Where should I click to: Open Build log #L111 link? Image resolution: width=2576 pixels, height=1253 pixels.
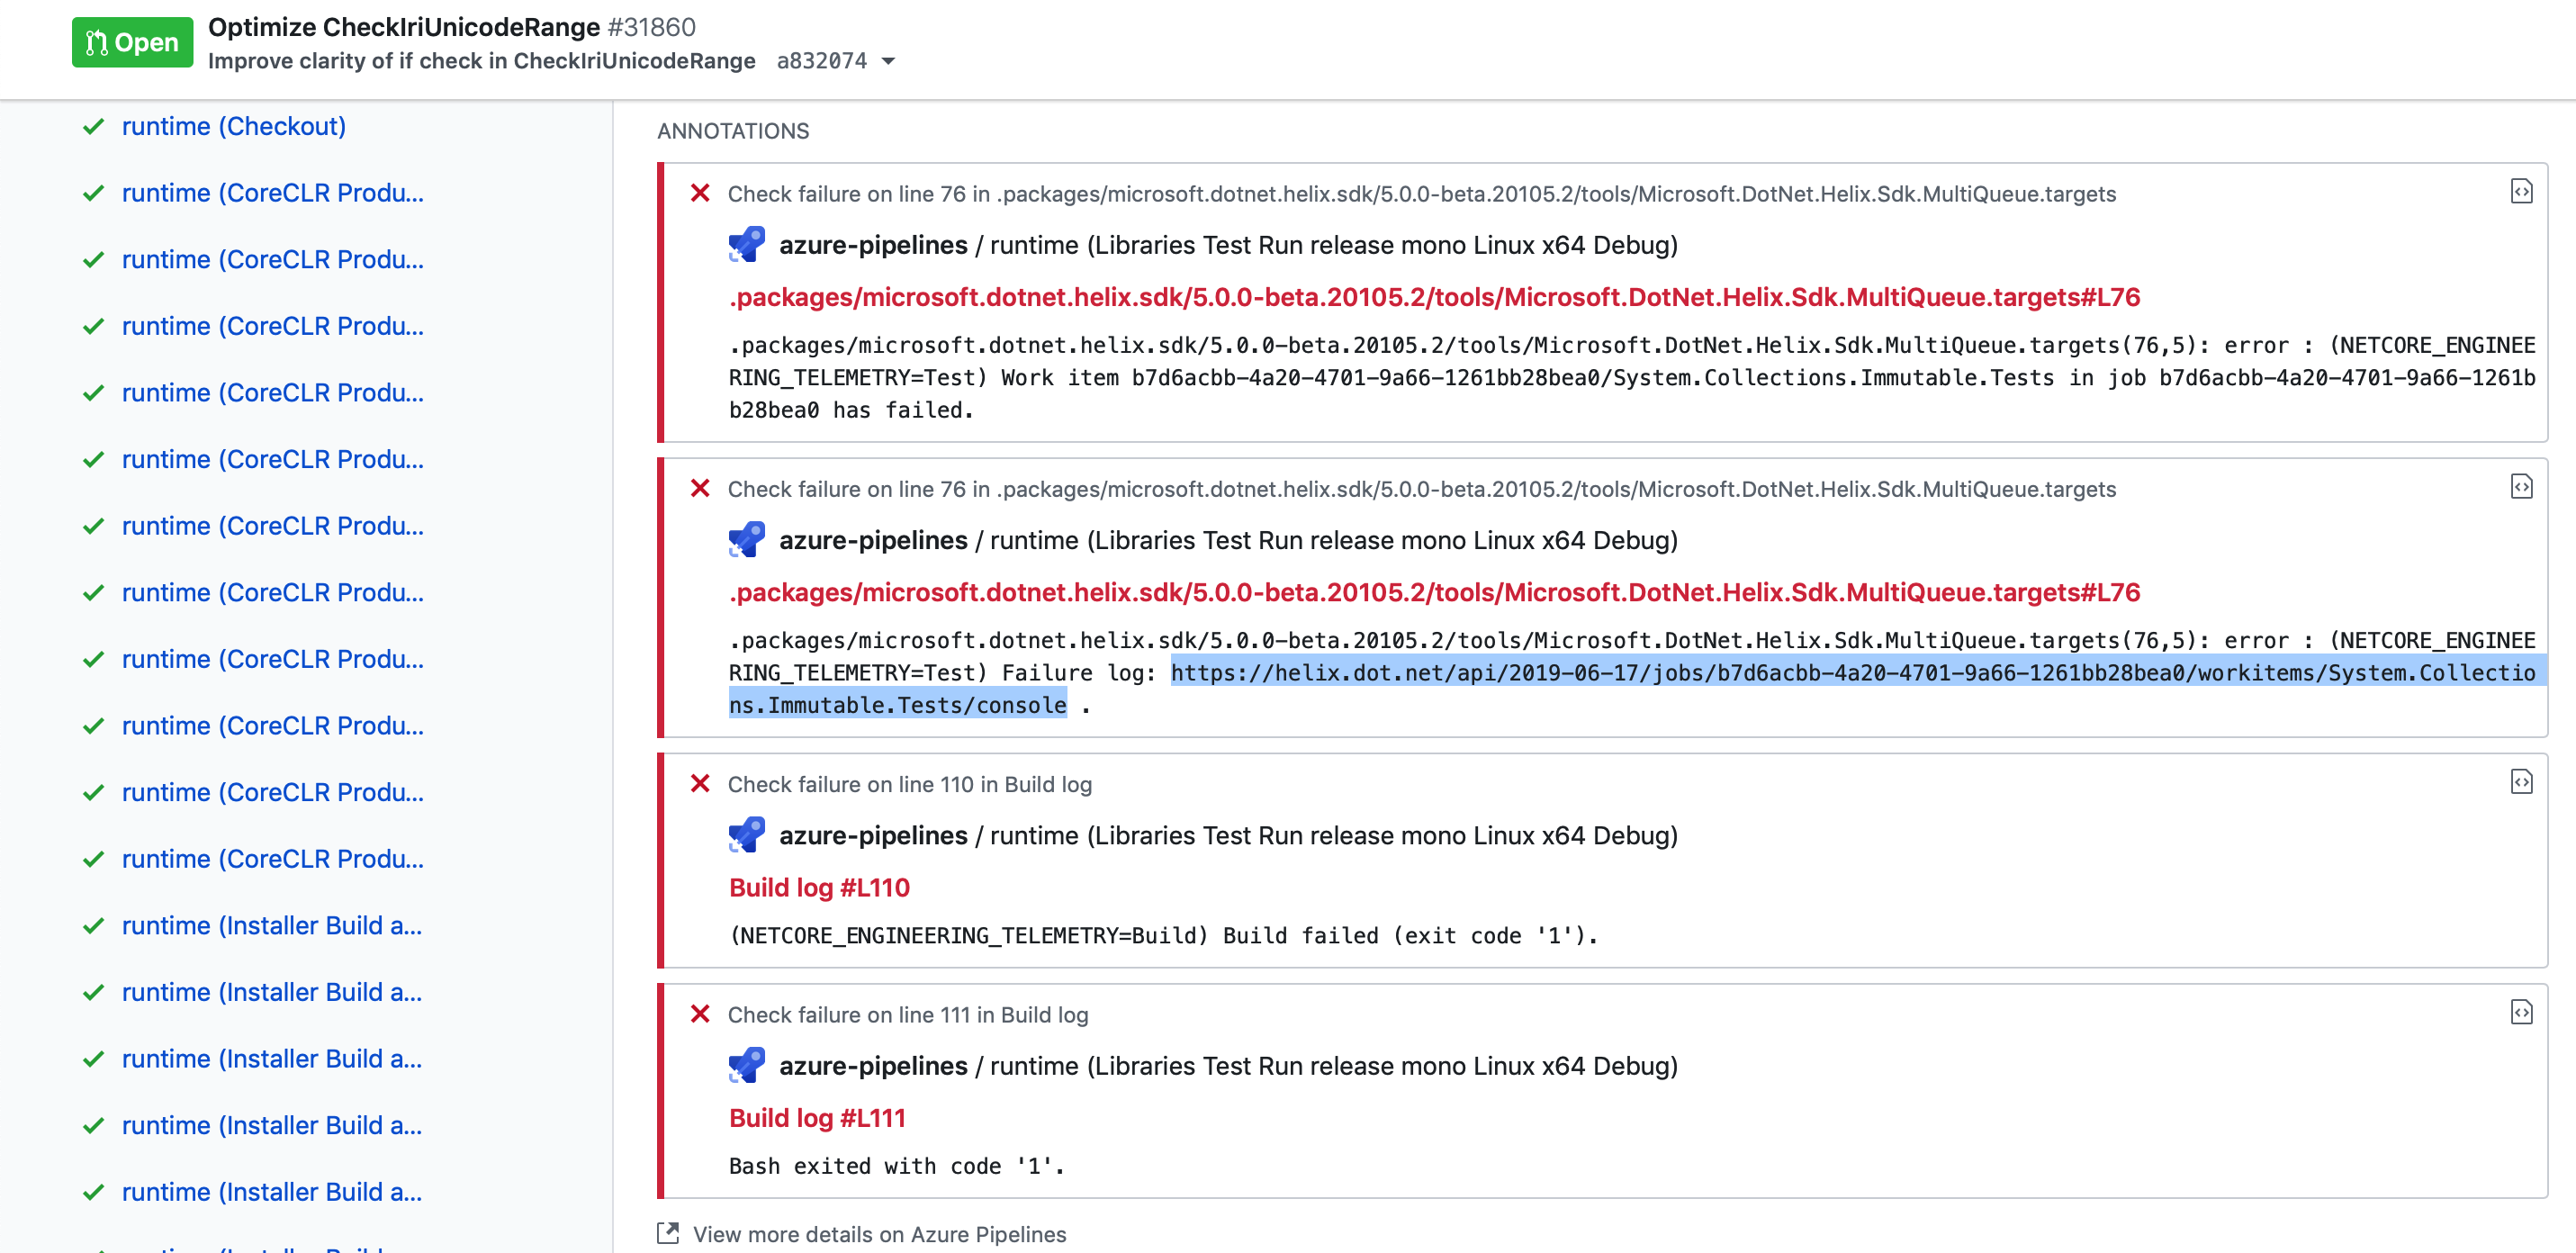tap(817, 1118)
